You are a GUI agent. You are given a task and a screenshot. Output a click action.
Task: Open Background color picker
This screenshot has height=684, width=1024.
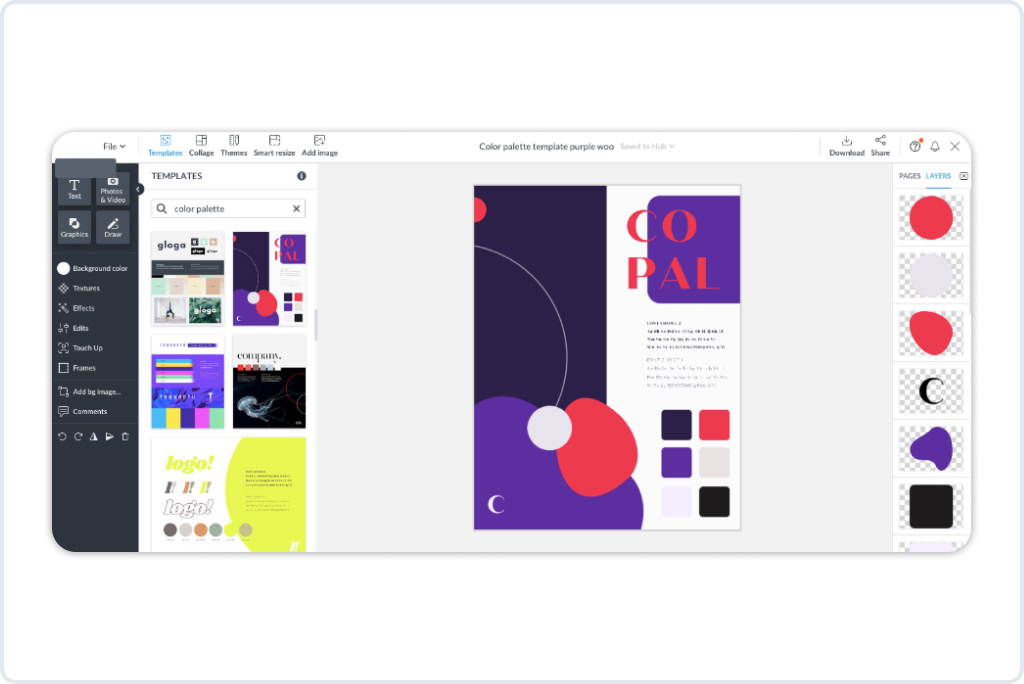(93, 269)
